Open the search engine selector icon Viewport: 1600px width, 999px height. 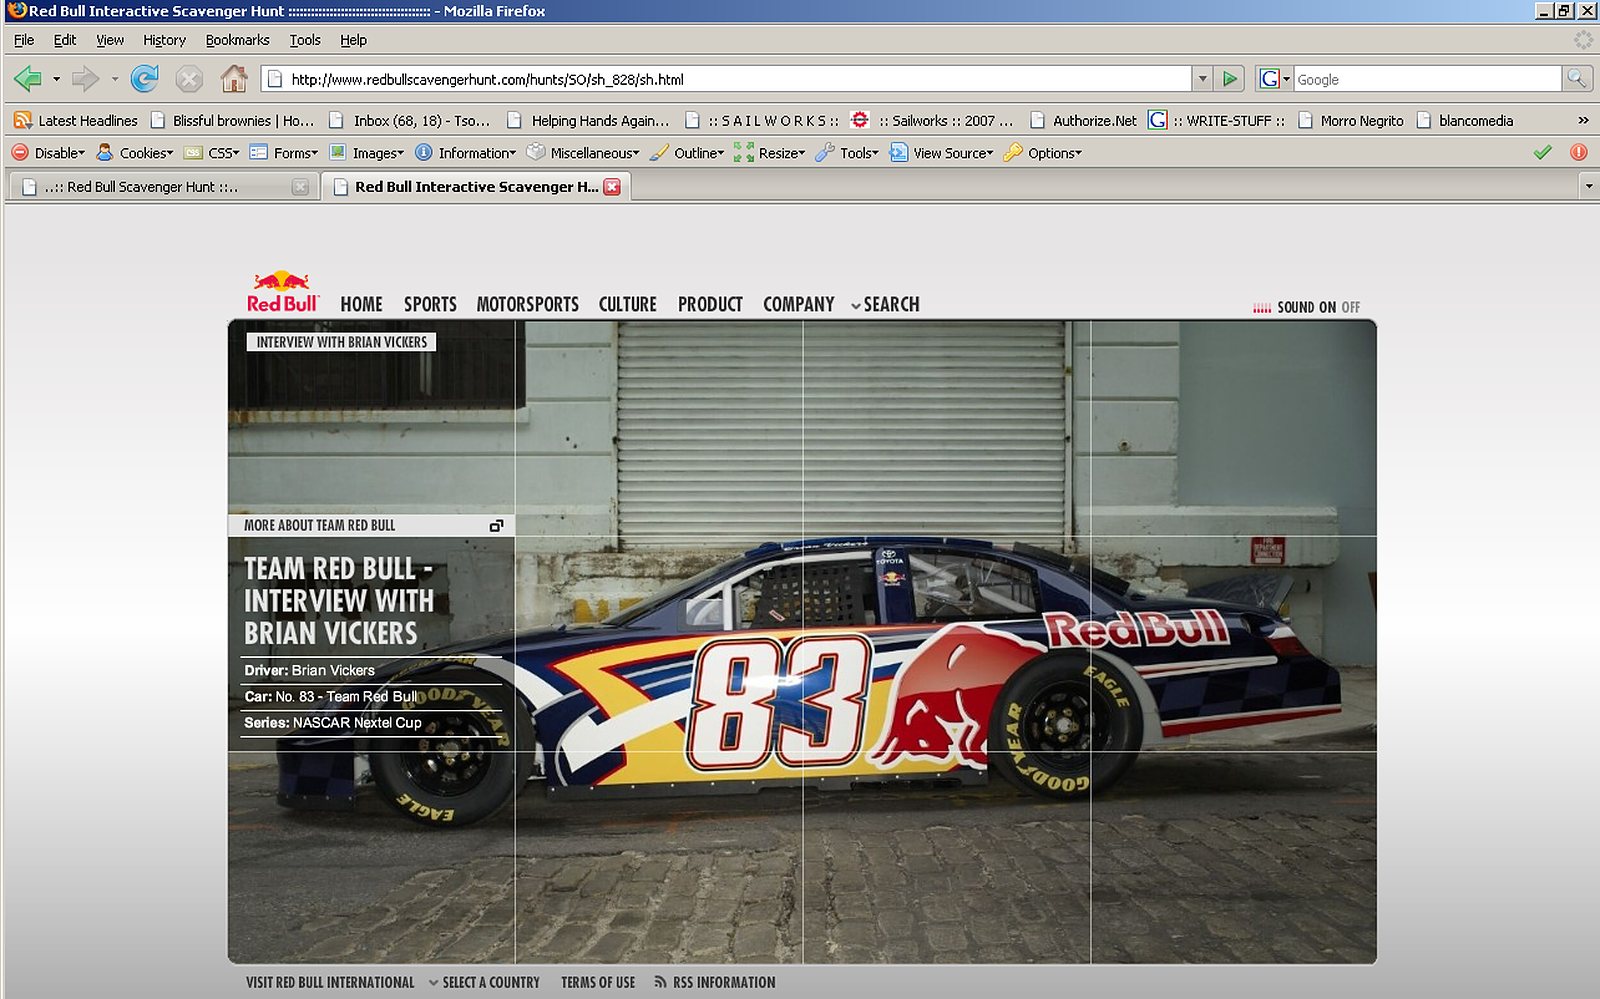(1274, 79)
